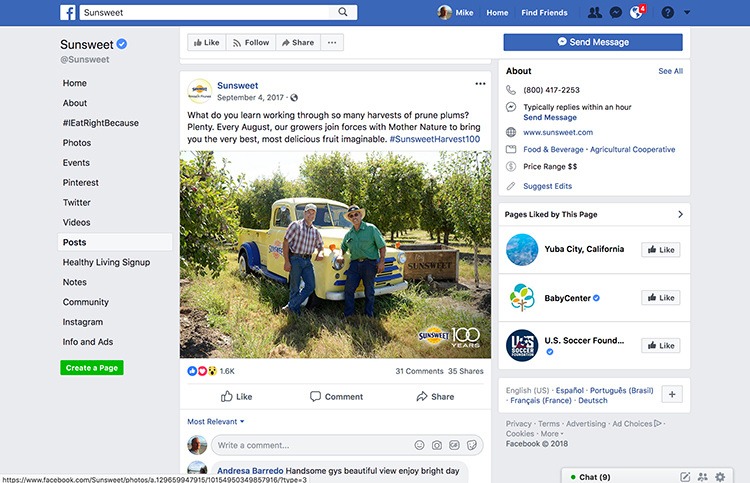Open the friend requests icon
The width and height of the screenshot is (750, 483).
click(595, 12)
